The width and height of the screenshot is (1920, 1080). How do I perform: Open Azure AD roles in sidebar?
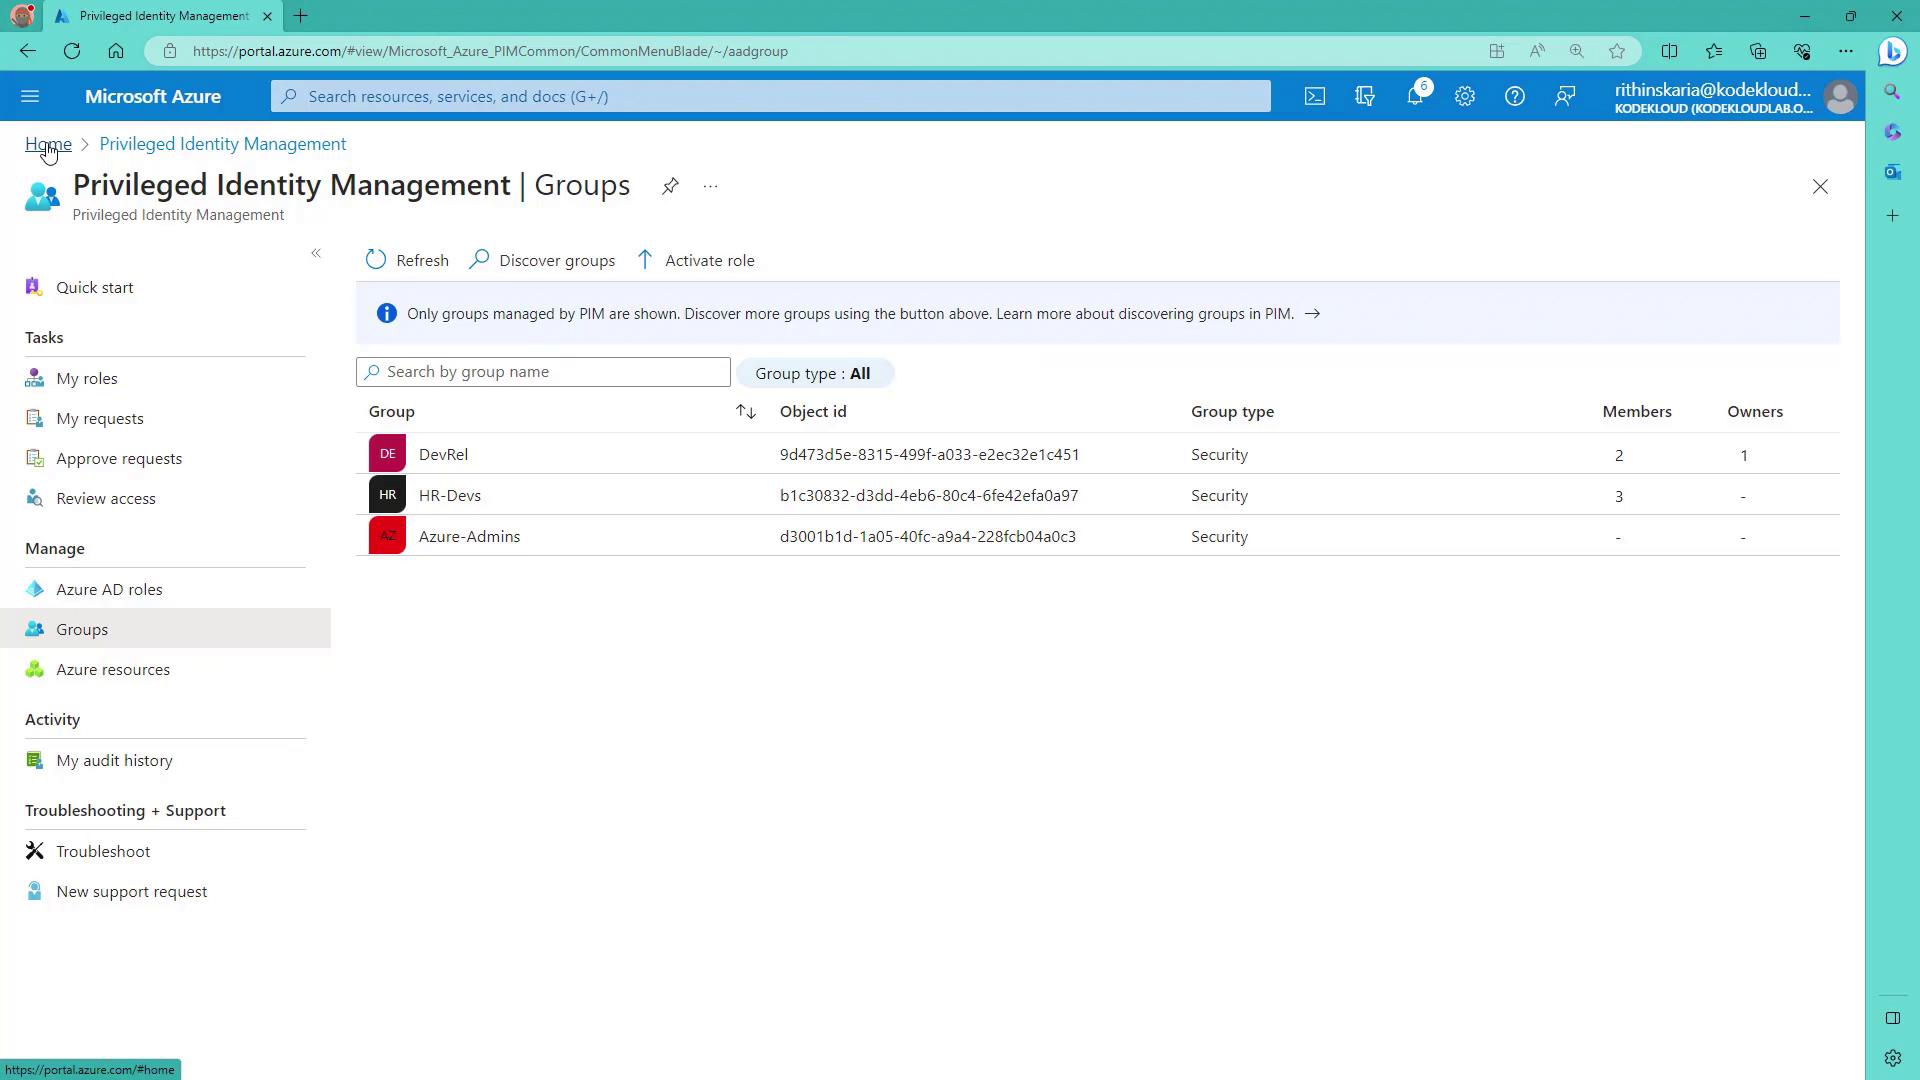tap(109, 589)
